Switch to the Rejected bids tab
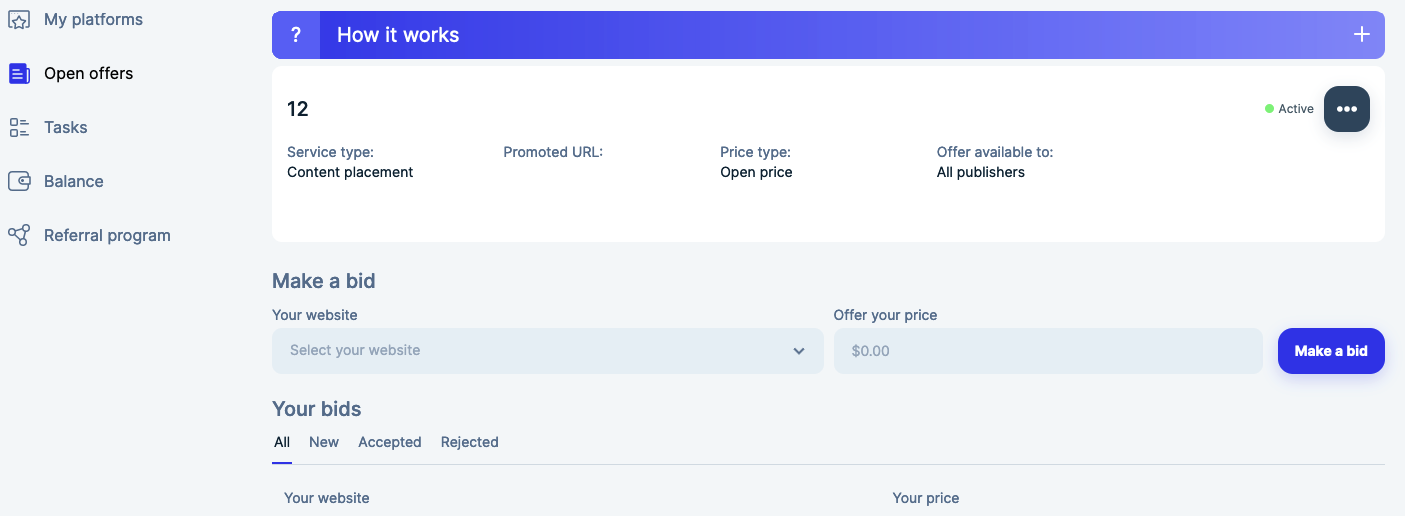 [470, 442]
